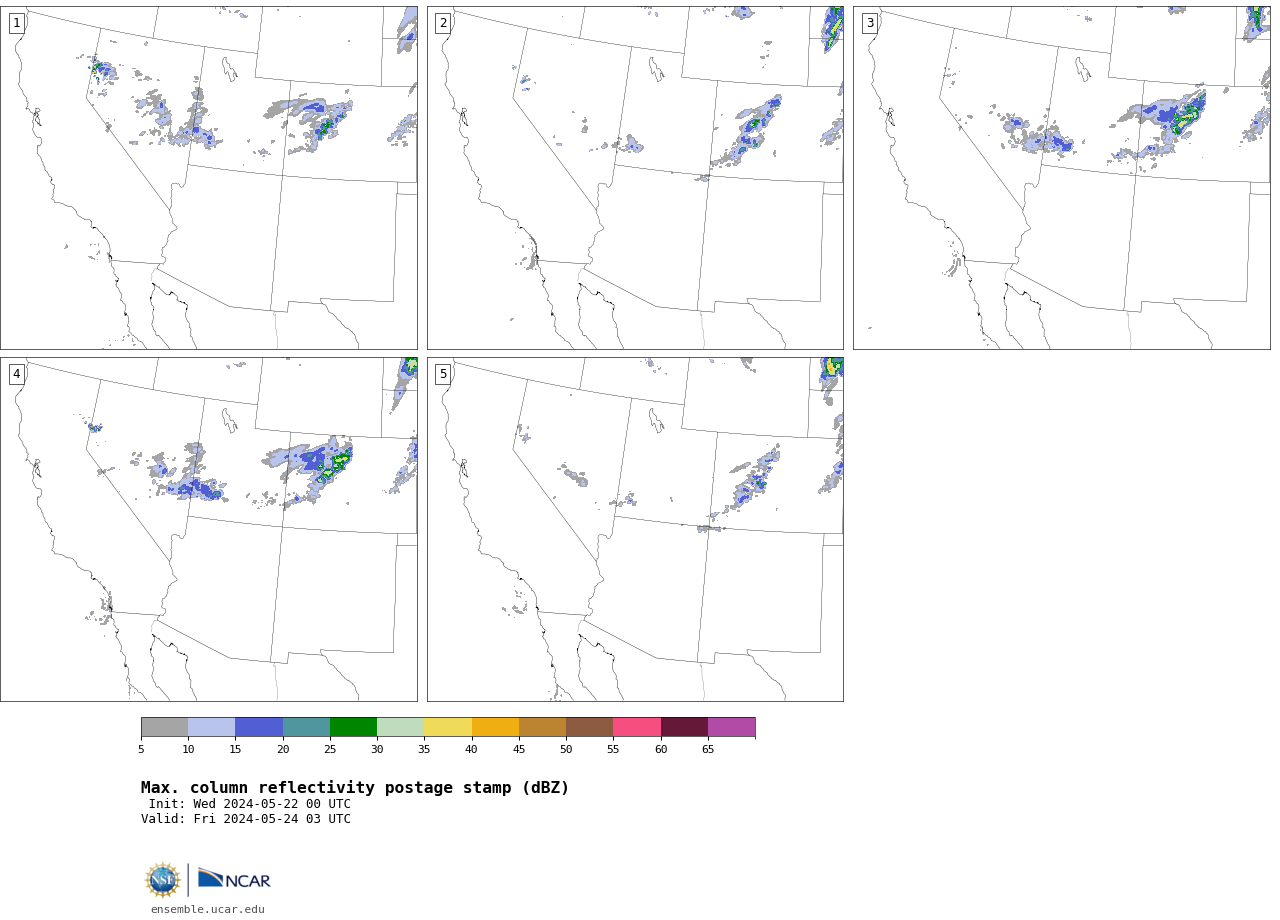Screen dimensions: 1280x920
Task: Click the panel number label 5
Action: point(443,374)
